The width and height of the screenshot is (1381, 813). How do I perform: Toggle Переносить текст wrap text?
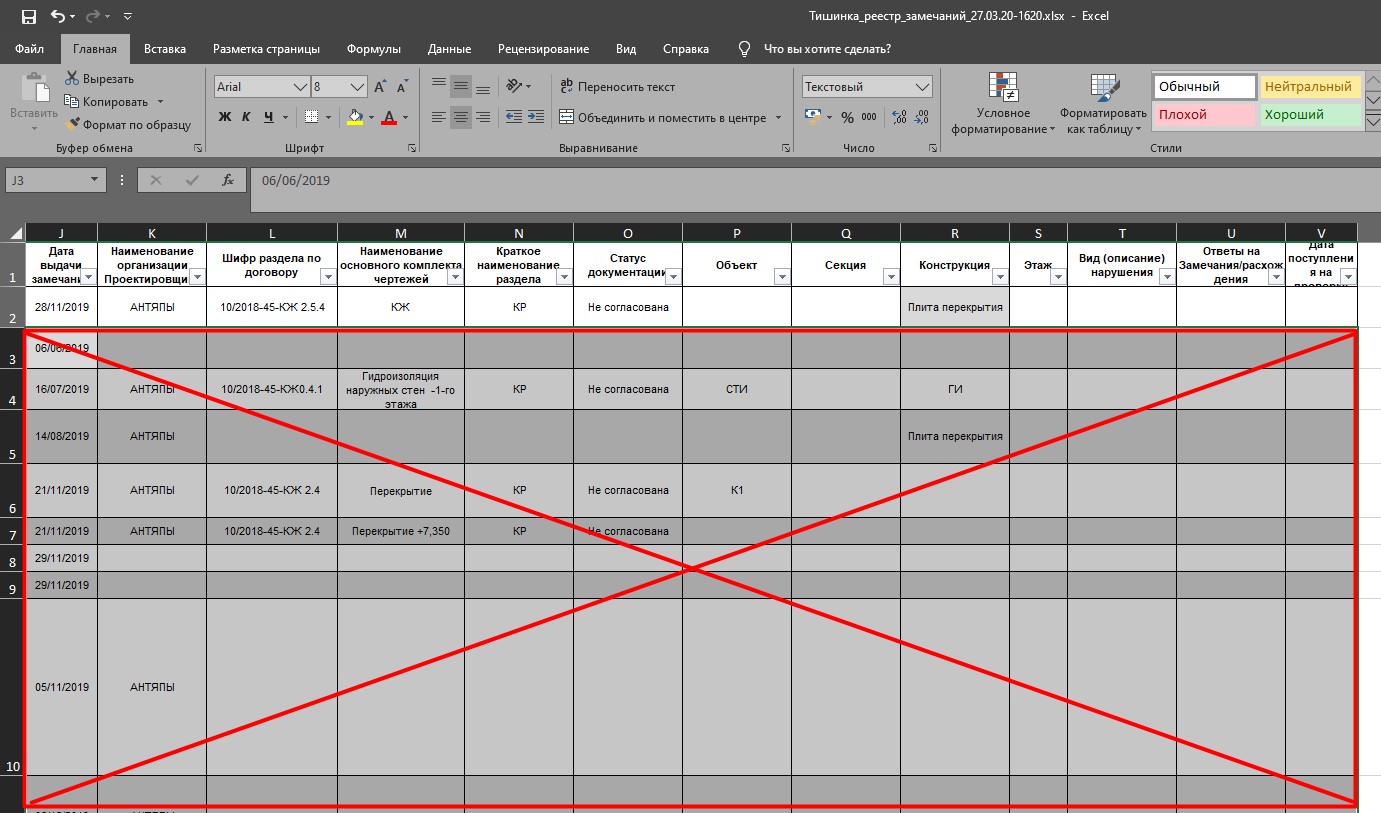[617, 87]
